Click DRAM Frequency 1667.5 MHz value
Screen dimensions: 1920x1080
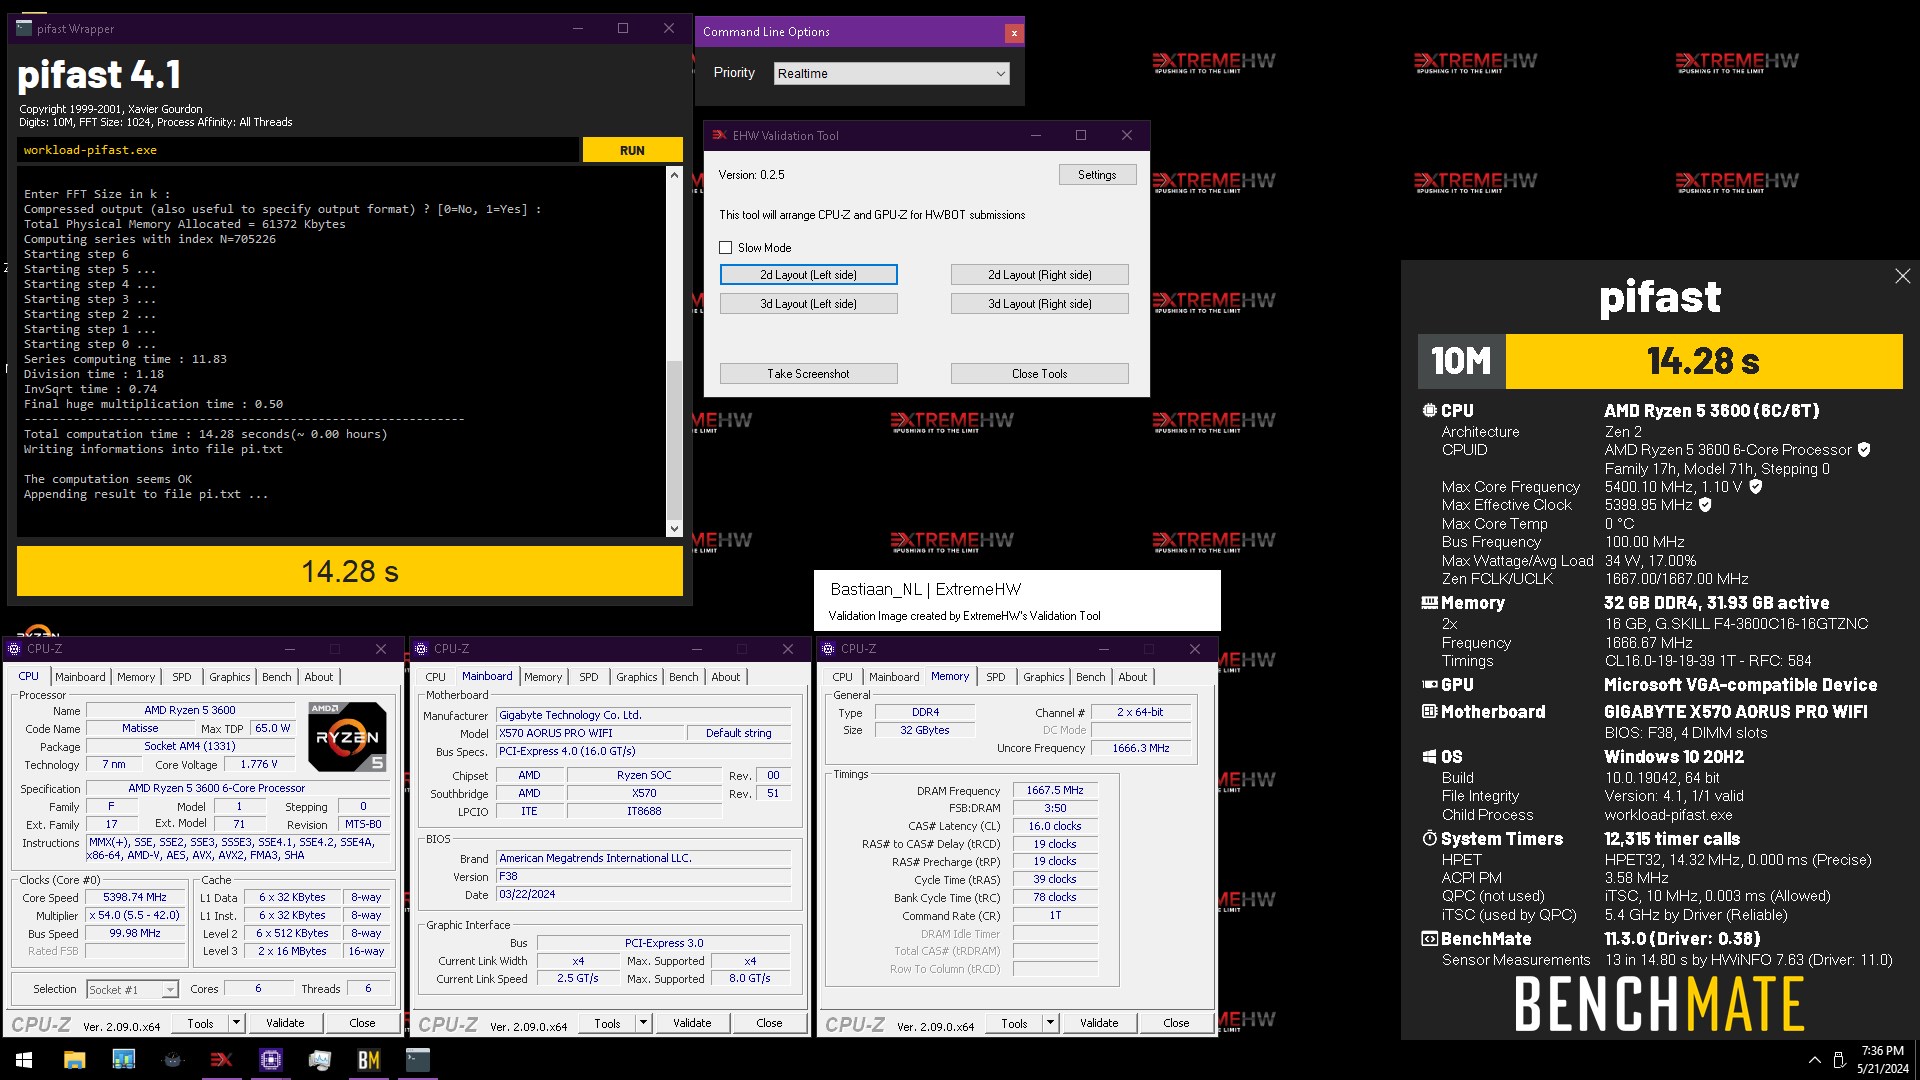pos(1055,790)
